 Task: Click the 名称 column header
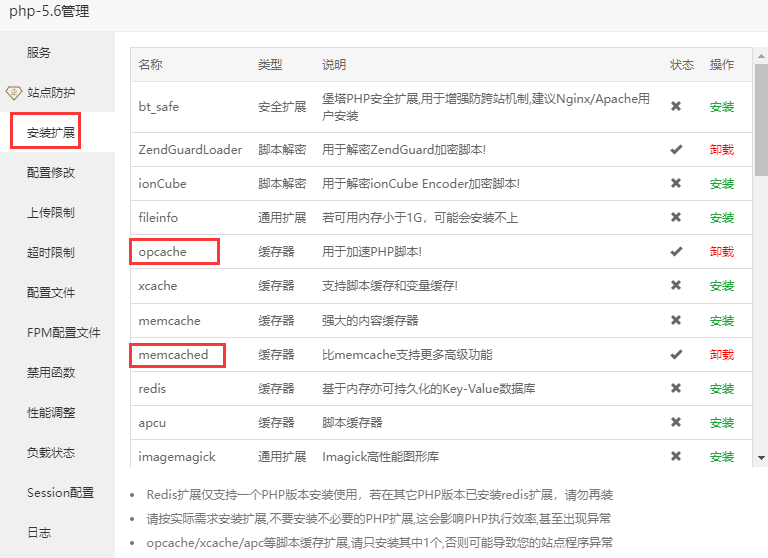point(150,64)
